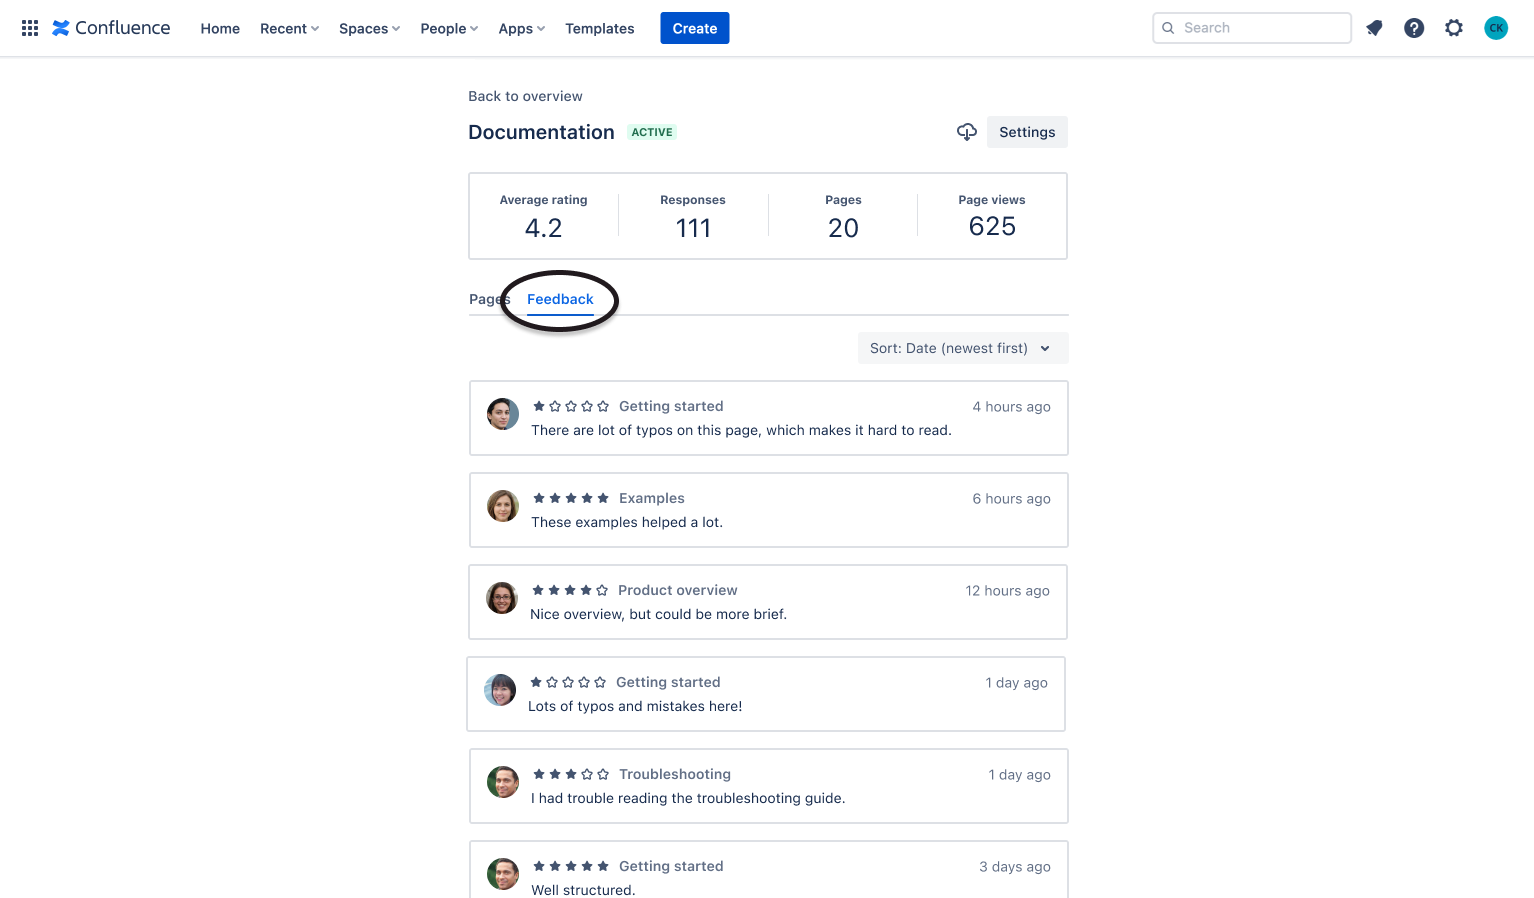Open the settings gear icon
Image resolution: width=1534 pixels, height=898 pixels.
tap(1453, 28)
